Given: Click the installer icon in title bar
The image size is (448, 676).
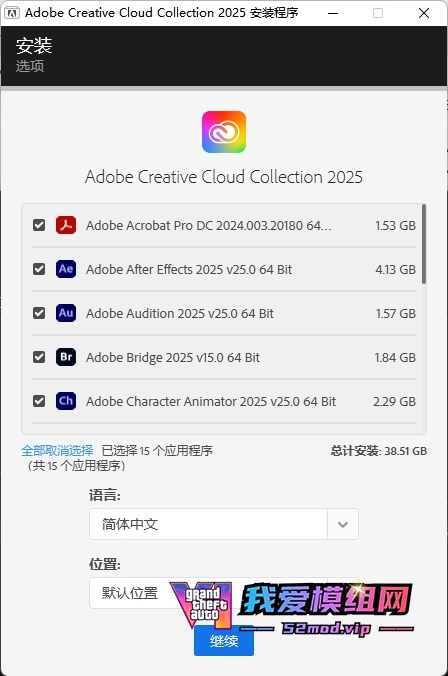Looking at the screenshot, I should 12,13.
